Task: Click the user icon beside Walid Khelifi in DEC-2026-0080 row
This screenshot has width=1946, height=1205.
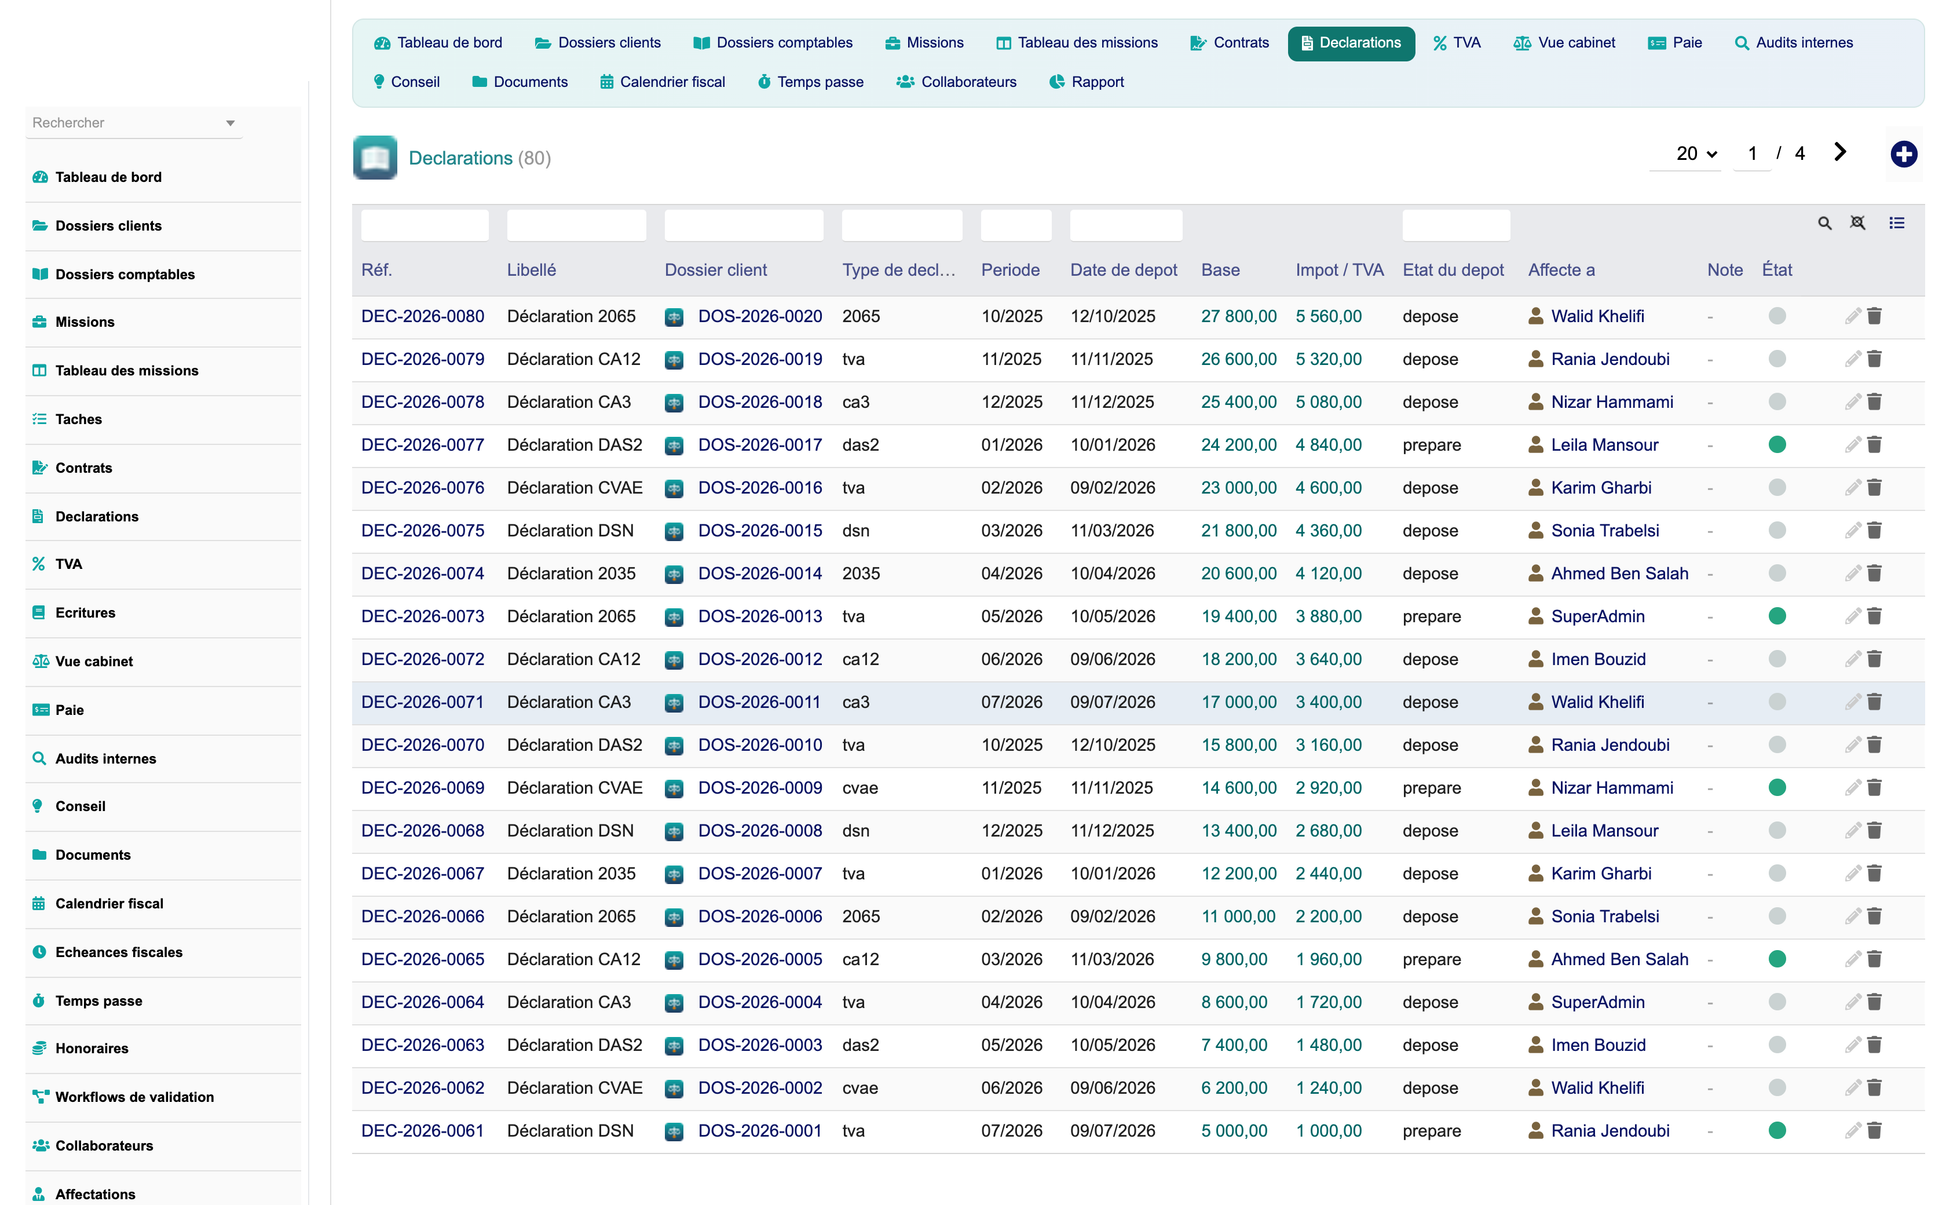Action: (1536, 316)
